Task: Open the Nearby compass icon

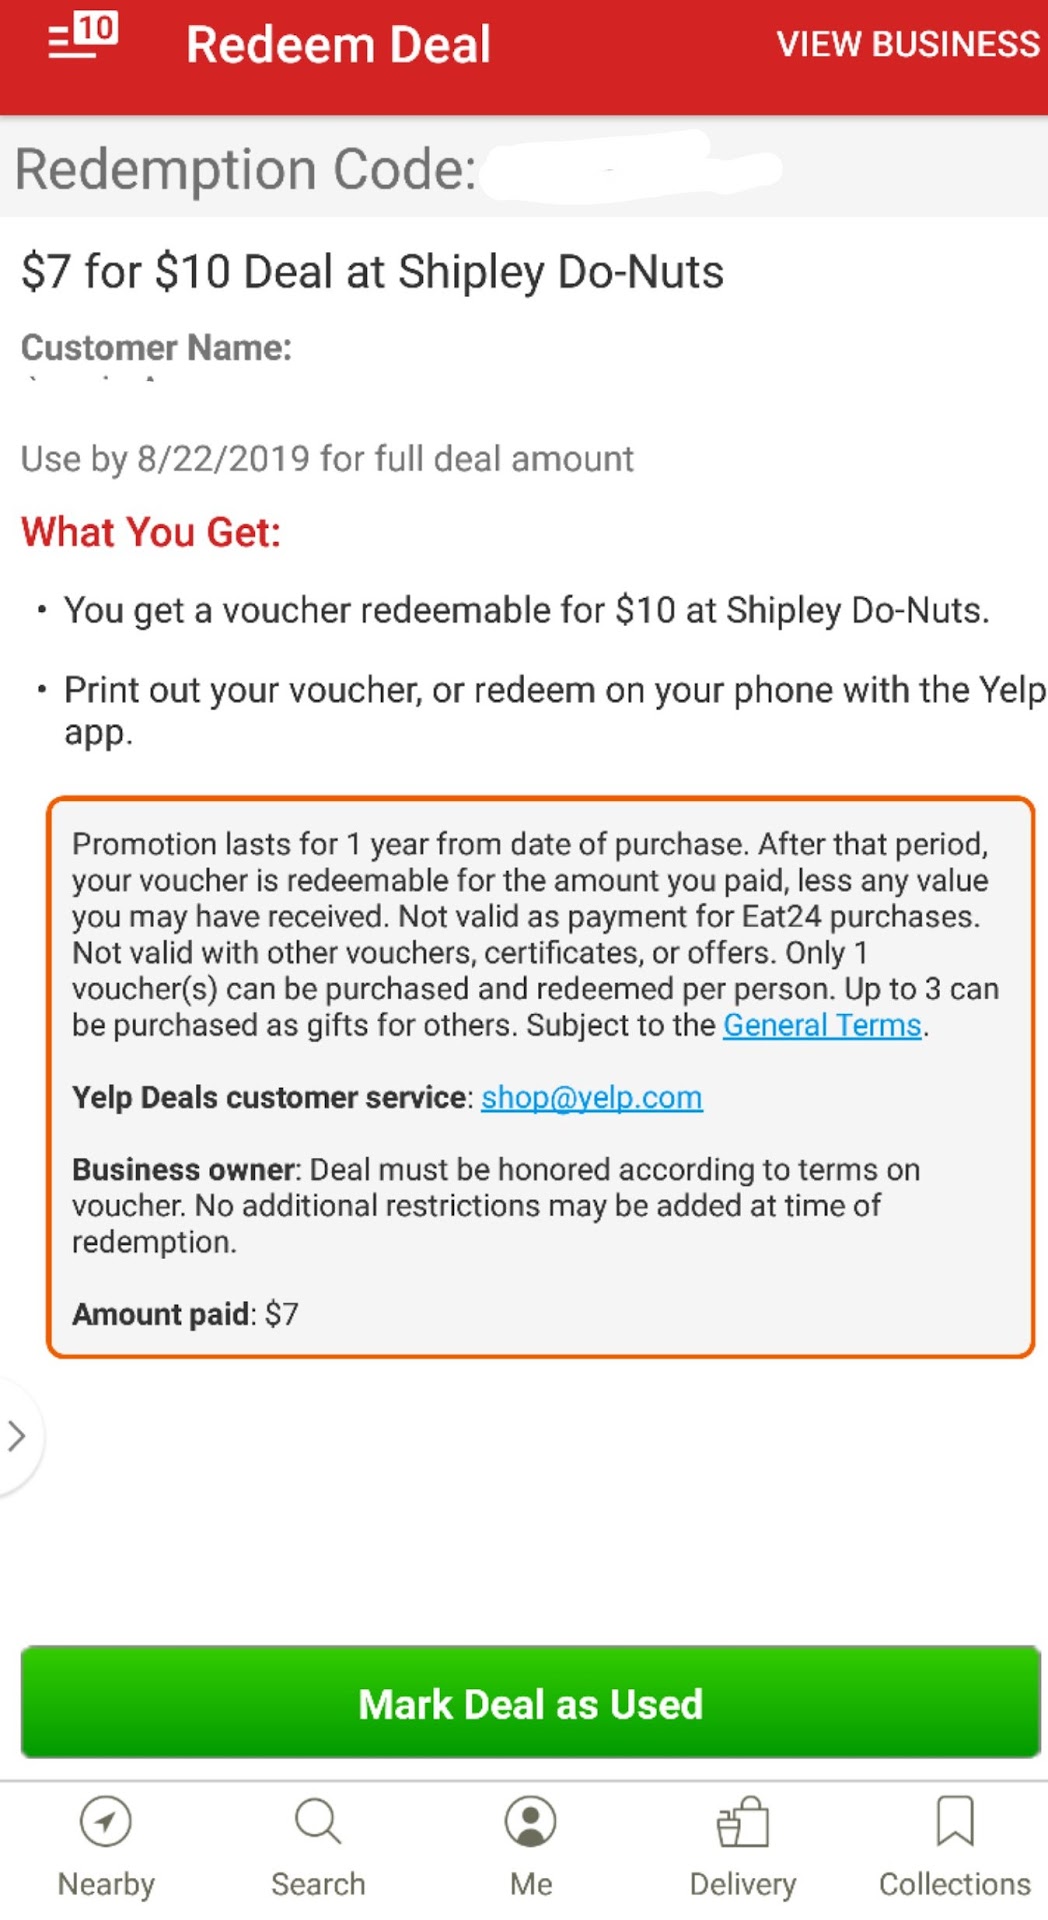Action: coord(106,1822)
